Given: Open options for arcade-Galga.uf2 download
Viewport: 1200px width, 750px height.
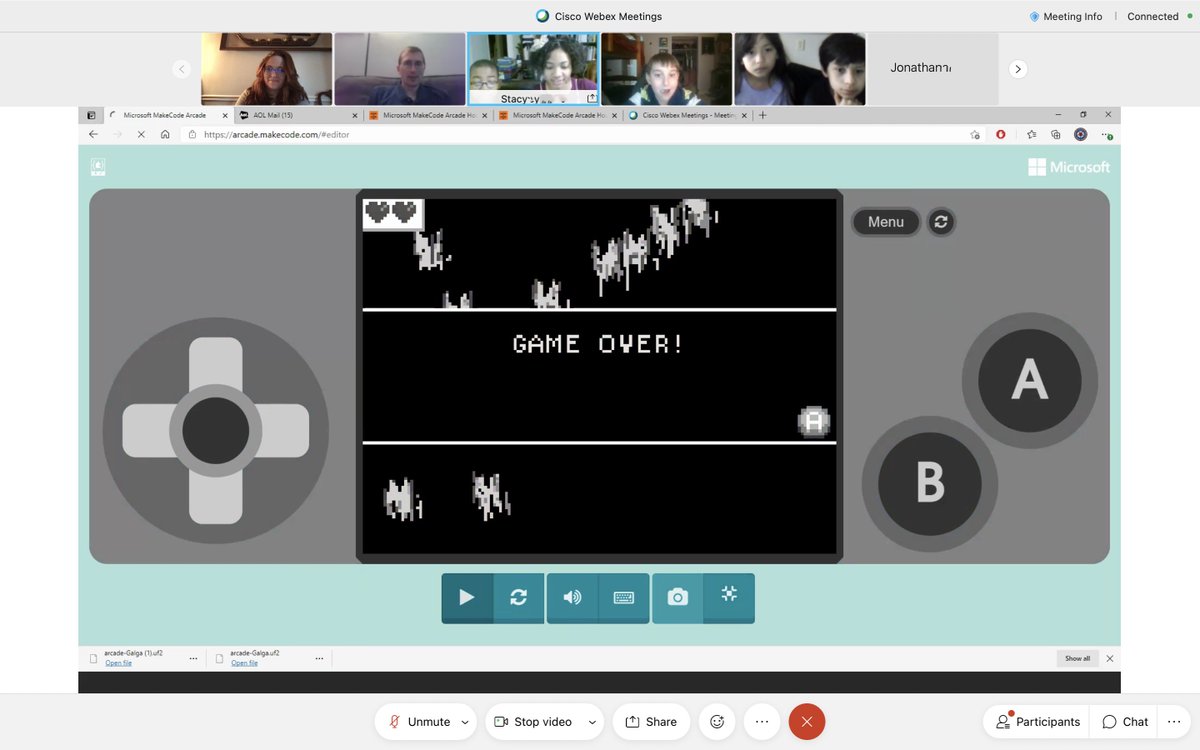Looking at the screenshot, I should coord(319,659).
